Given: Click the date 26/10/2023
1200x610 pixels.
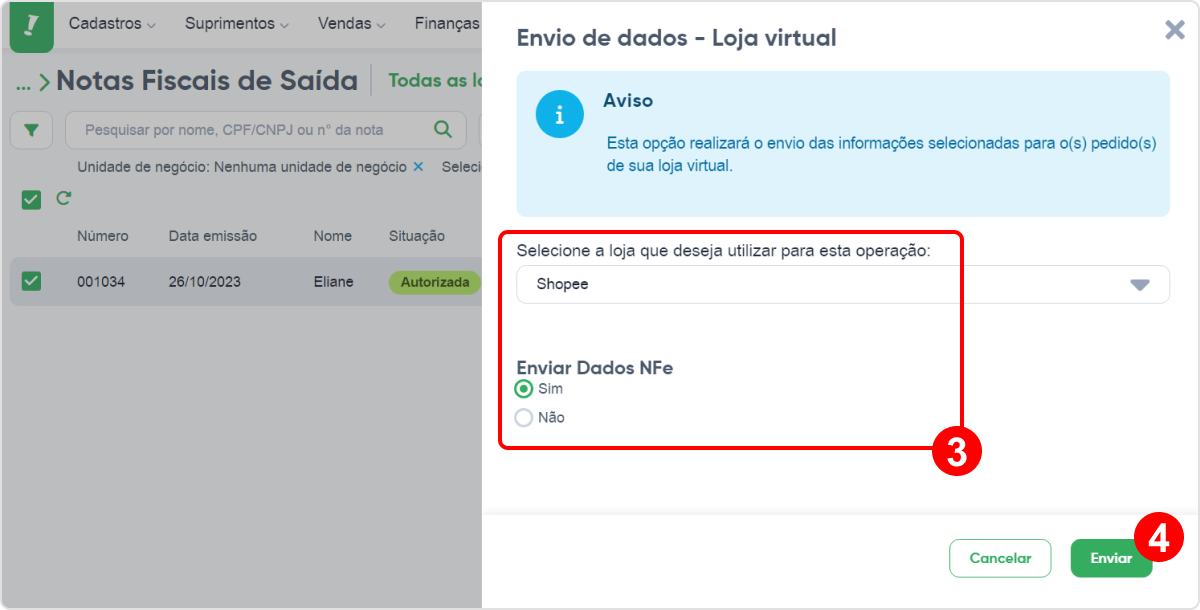Looking at the screenshot, I should click(x=205, y=282).
